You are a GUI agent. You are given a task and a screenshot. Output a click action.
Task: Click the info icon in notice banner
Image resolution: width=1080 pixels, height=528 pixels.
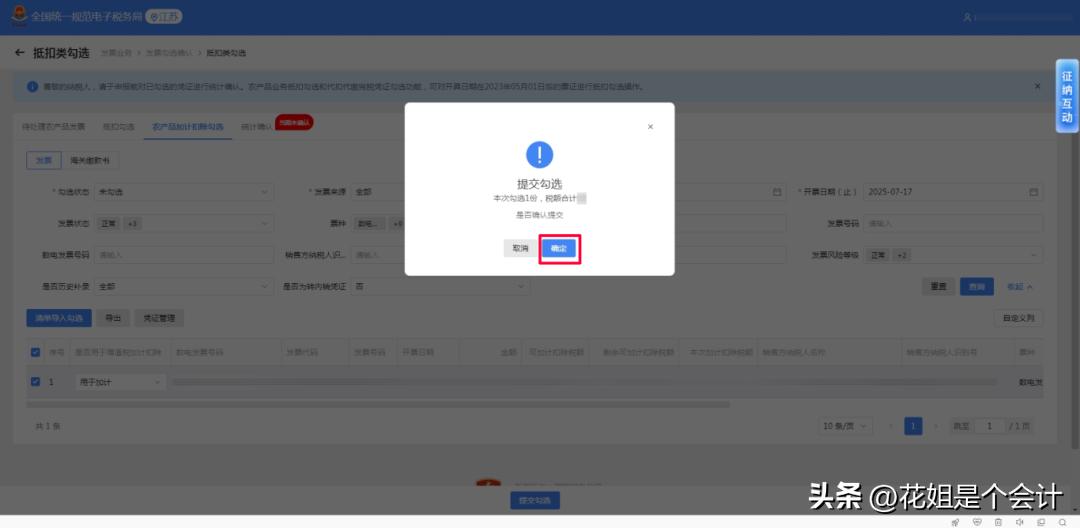point(32,87)
